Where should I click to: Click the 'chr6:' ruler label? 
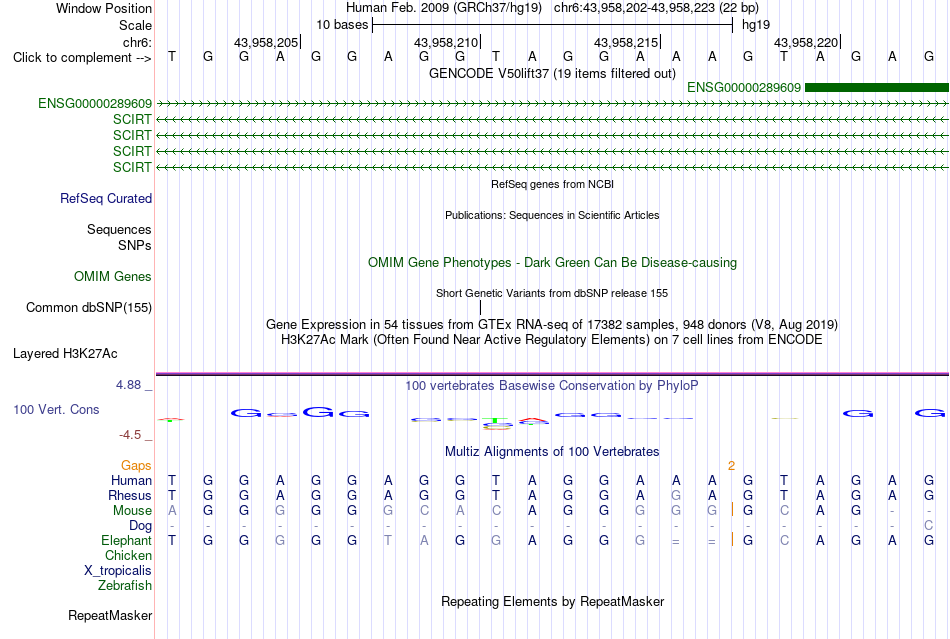tap(137, 42)
